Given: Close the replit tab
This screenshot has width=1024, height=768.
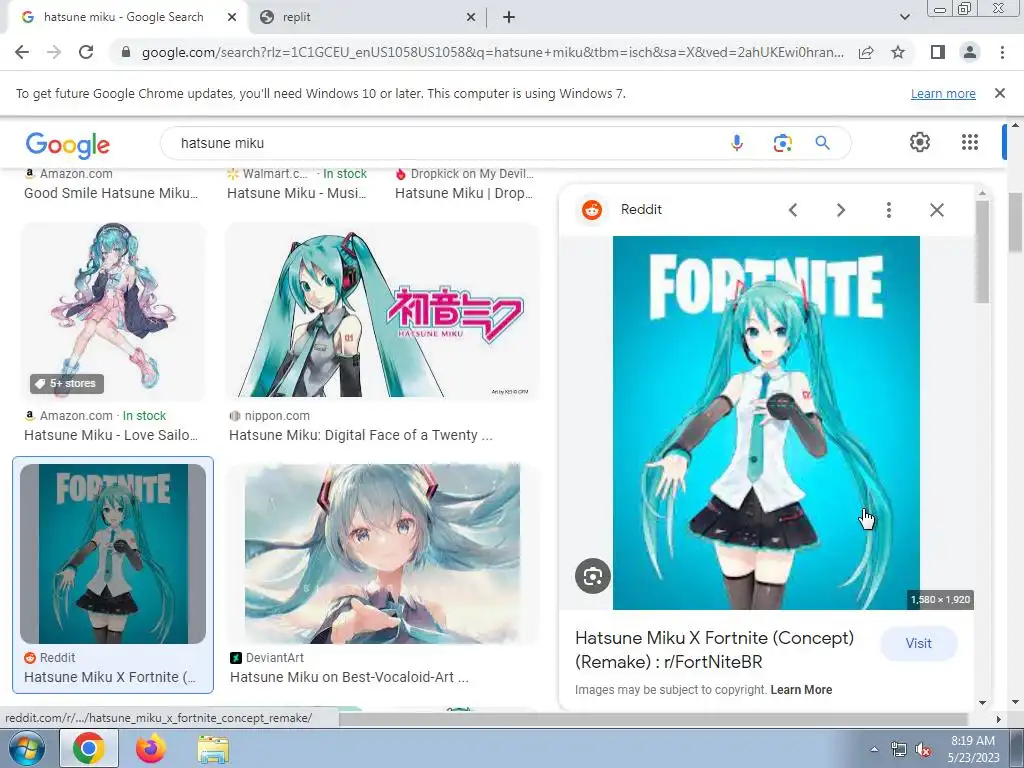Looking at the screenshot, I should 471,18.
